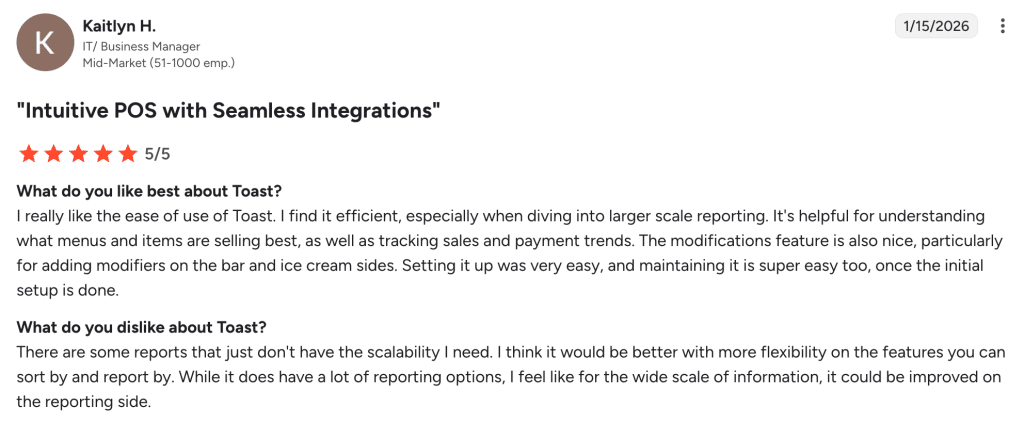
Task: Click the reviewer avatar with letter K
Action: 45,43
